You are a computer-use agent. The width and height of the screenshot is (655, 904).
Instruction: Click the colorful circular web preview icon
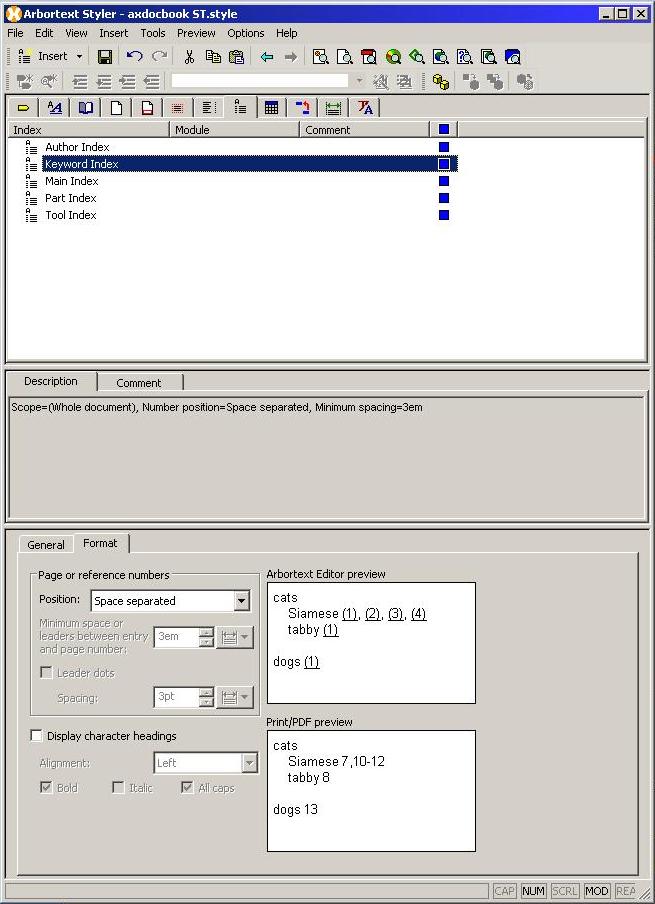[393, 56]
